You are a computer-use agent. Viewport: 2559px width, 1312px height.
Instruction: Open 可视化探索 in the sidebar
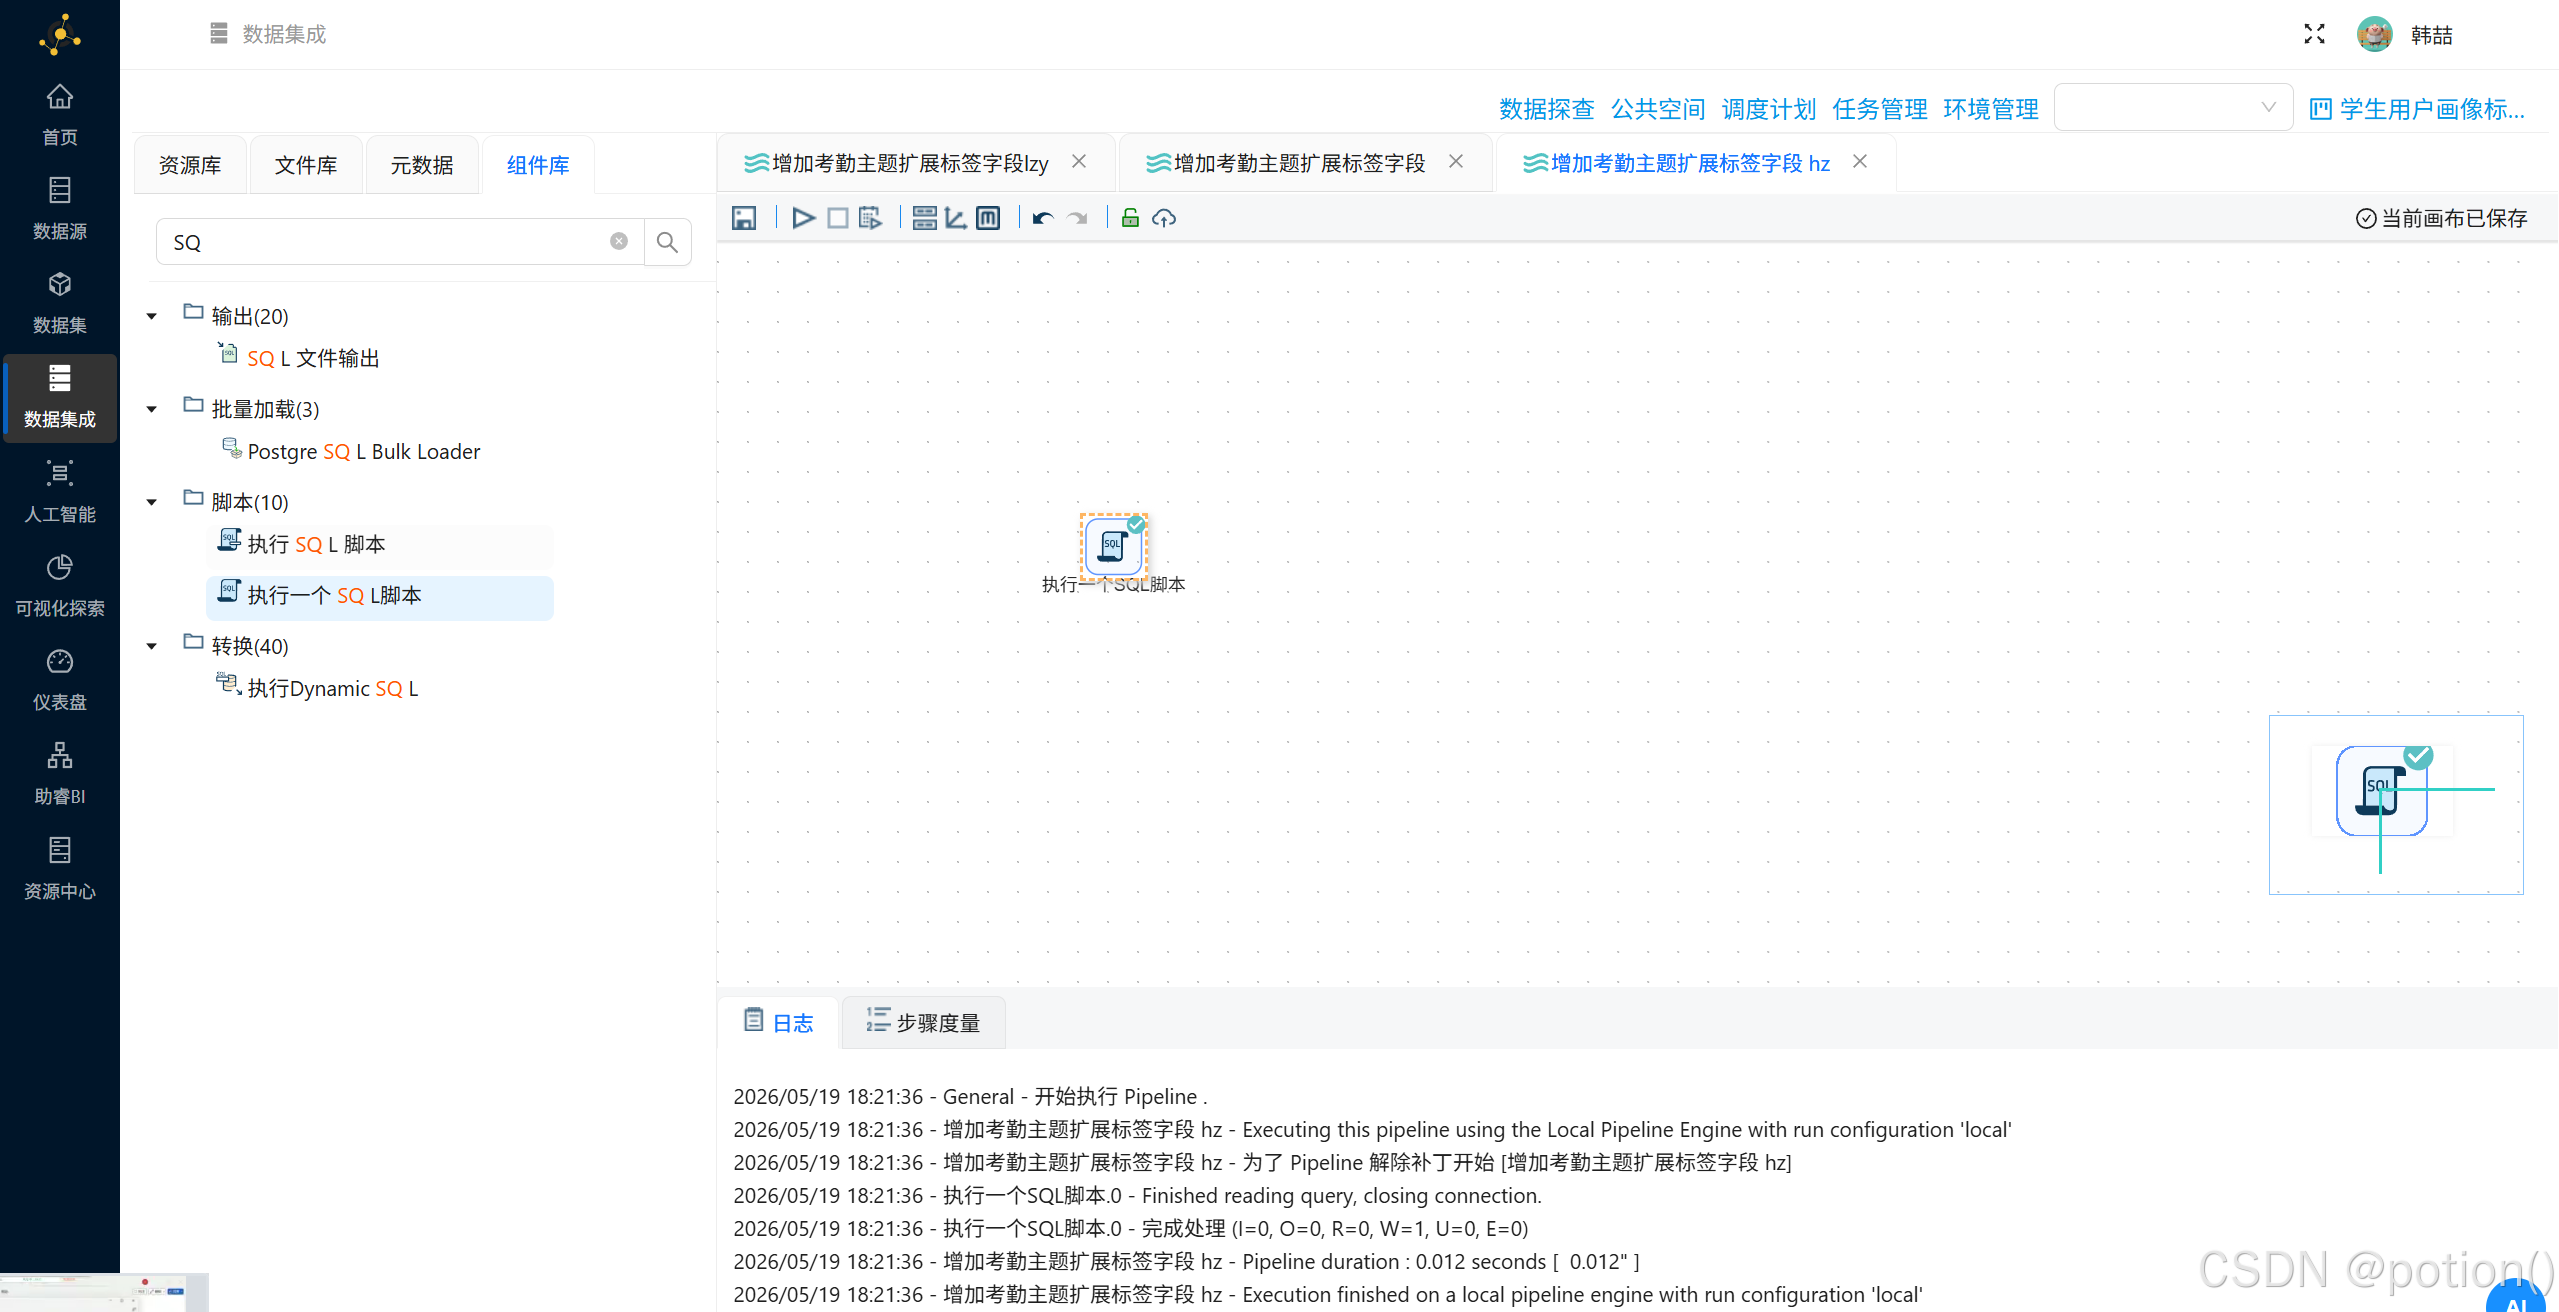tap(60, 586)
